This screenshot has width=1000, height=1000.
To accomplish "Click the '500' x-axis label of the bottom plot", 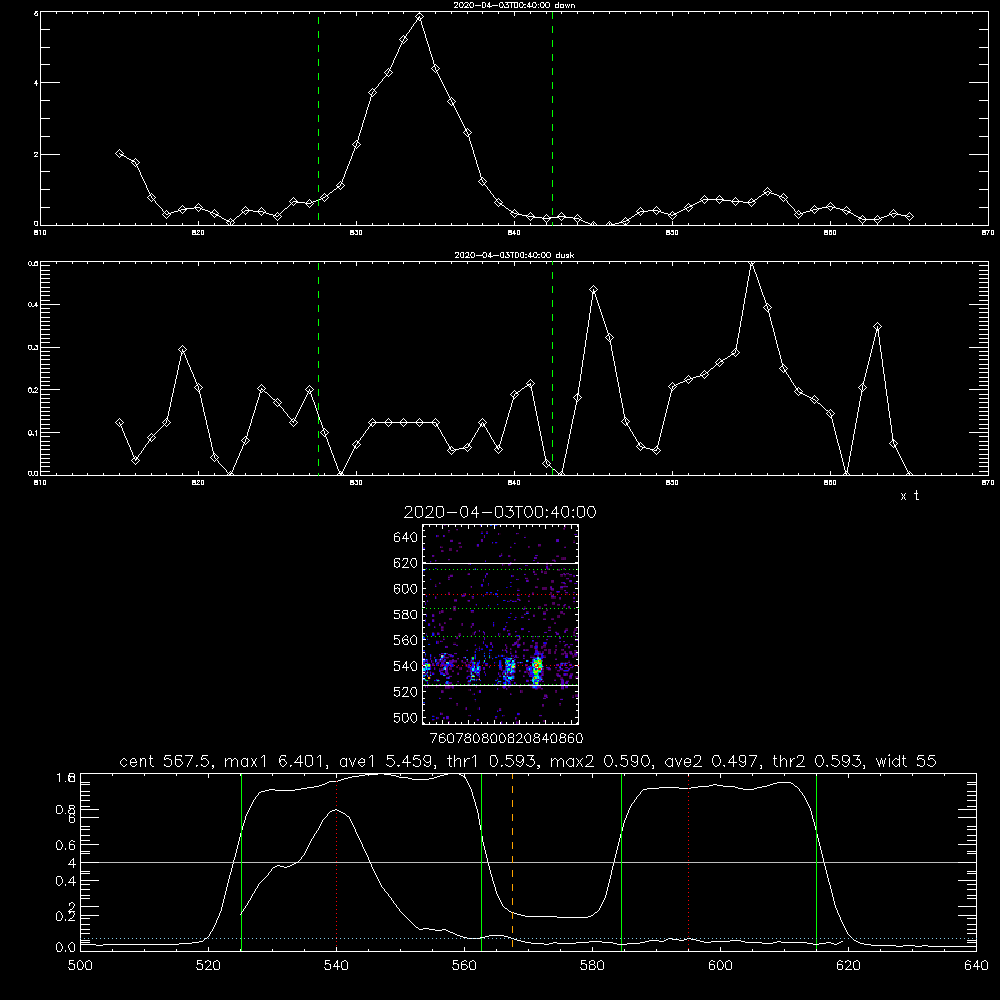I will click(80, 966).
